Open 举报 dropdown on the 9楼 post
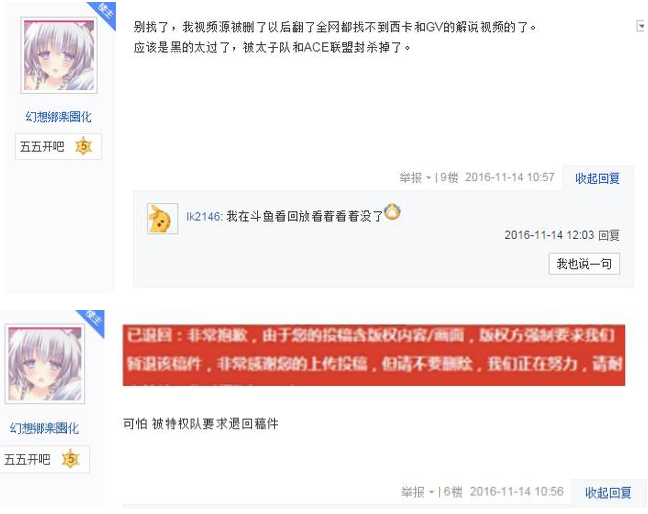Viewport: 648px width, 514px height. [x=415, y=178]
